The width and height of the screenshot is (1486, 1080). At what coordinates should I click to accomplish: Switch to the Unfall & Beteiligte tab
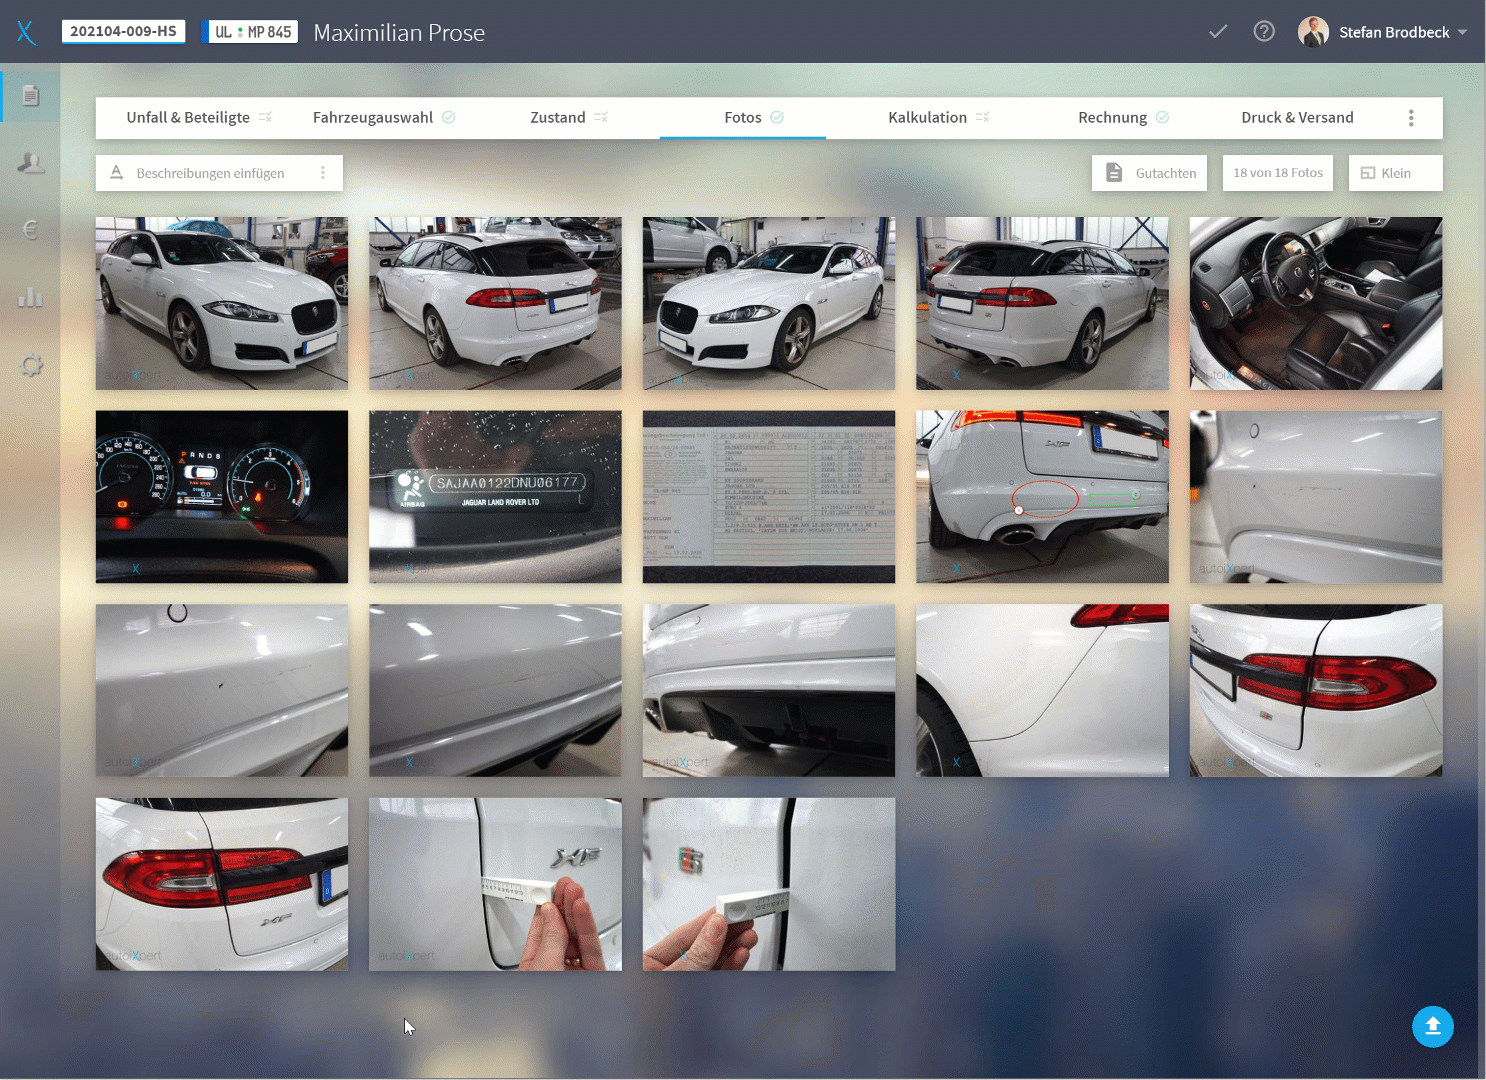[199, 118]
